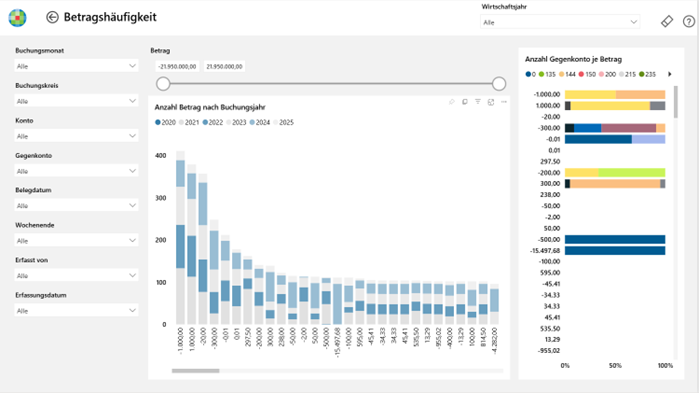Click the -20,00 stacked column
This screenshot has width=699, height=393.
[x=203, y=249]
